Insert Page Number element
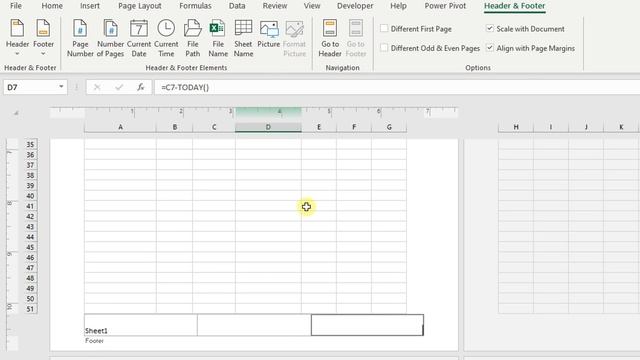Image resolution: width=640 pixels, height=360 pixels. tap(80, 39)
